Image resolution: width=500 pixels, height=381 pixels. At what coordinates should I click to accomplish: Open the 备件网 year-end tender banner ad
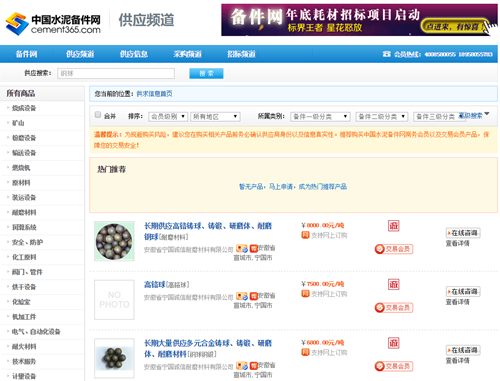point(359,20)
